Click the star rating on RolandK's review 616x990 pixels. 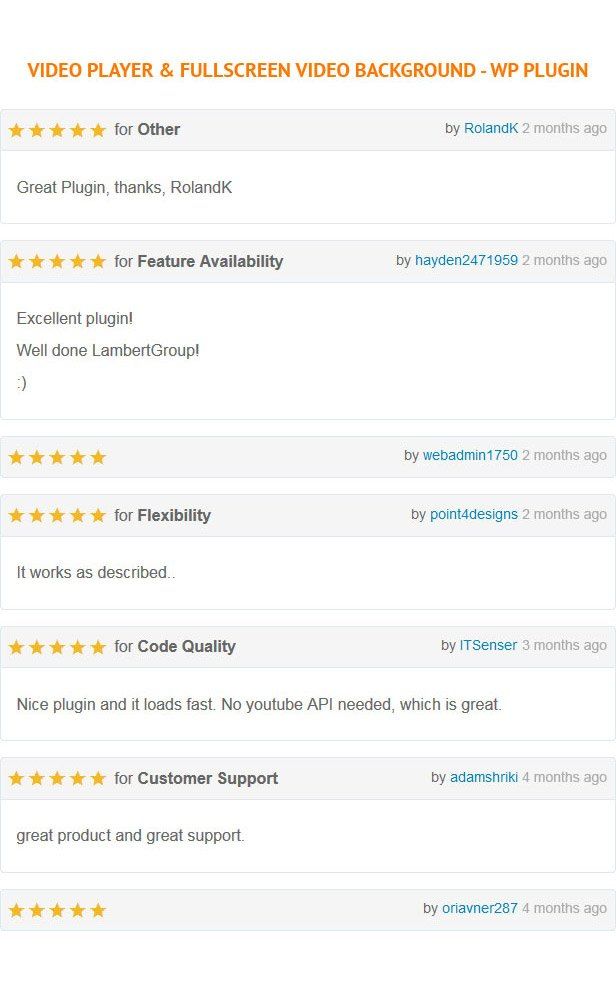(57, 130)
